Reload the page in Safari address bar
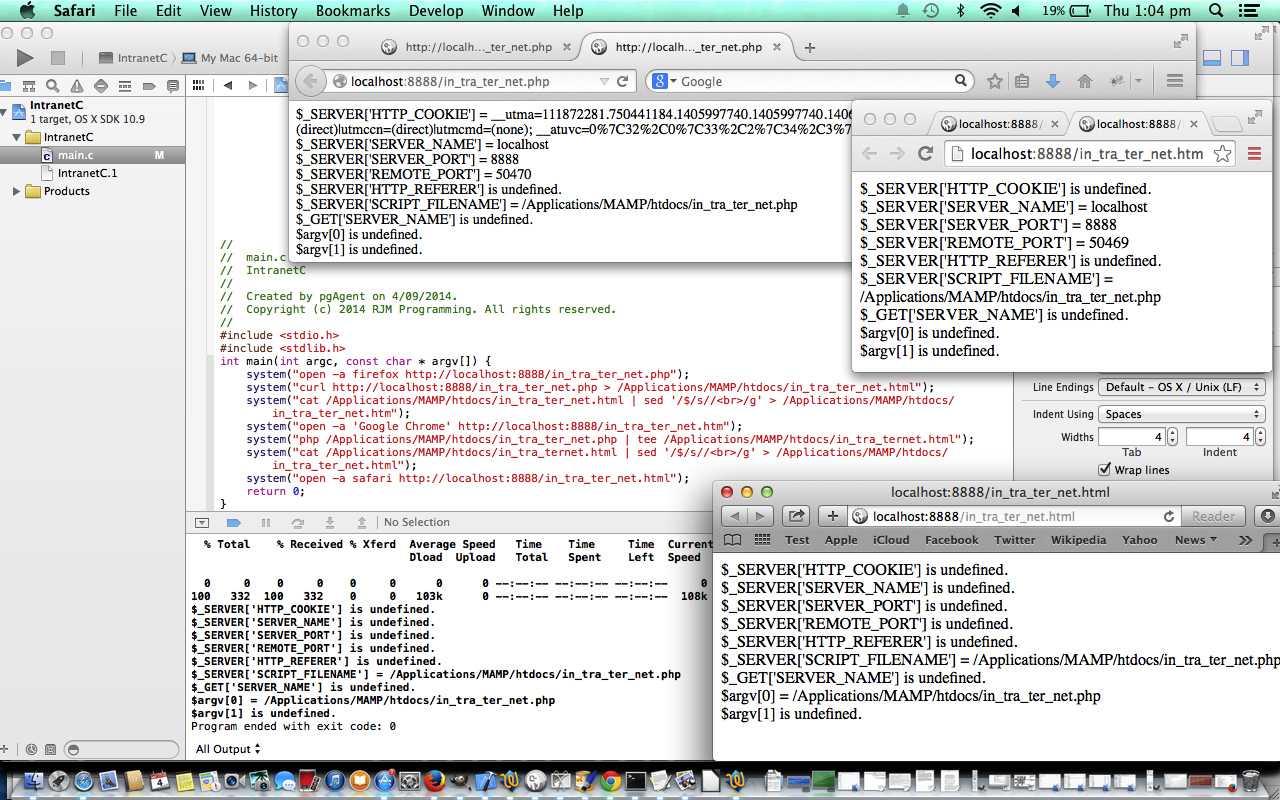 [1168, 516]
